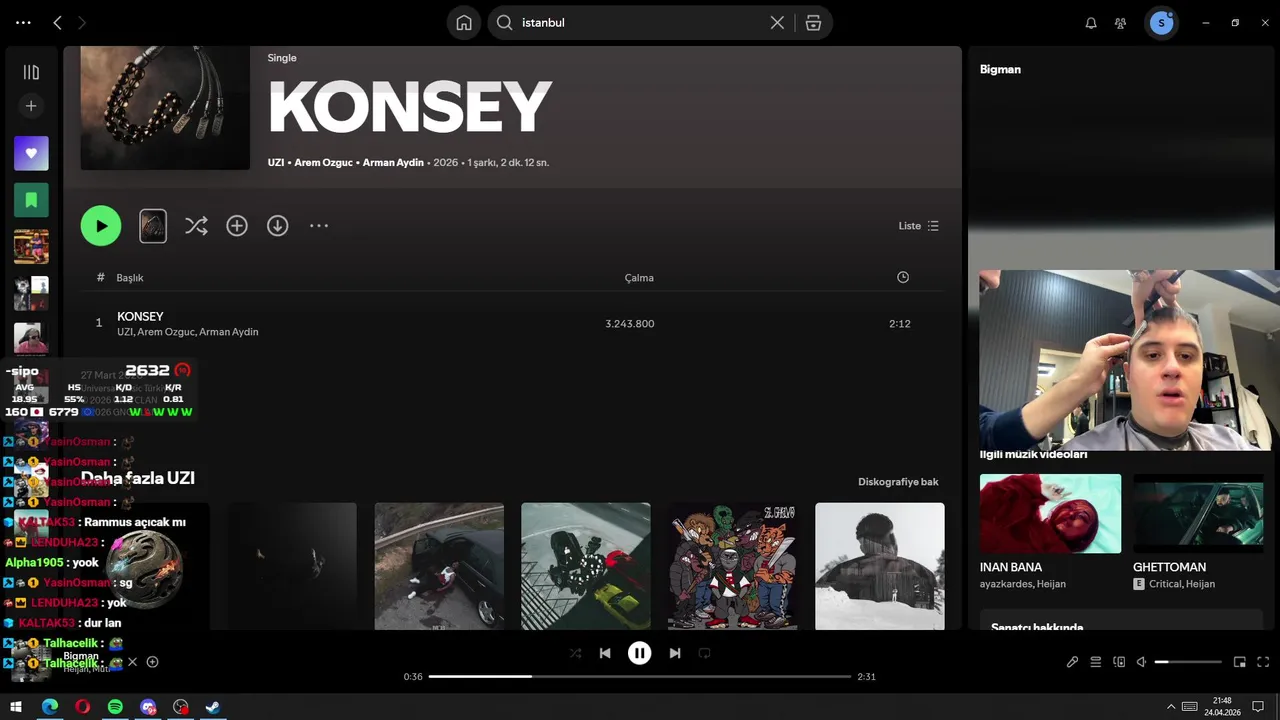Viewport: 1280px width, 720px height.
Task: Open the profile account menu
Action: pos(1161,23)
